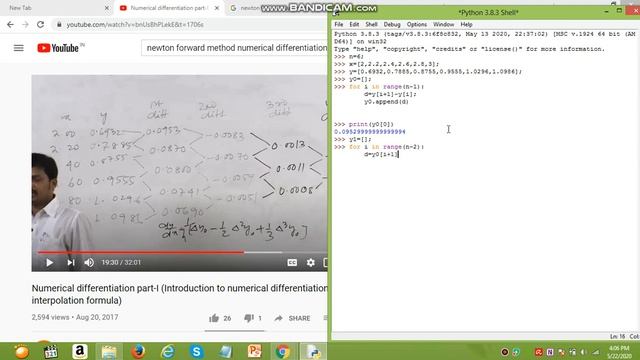Launch Firefox from the taskbar

[x=138, y=351]
